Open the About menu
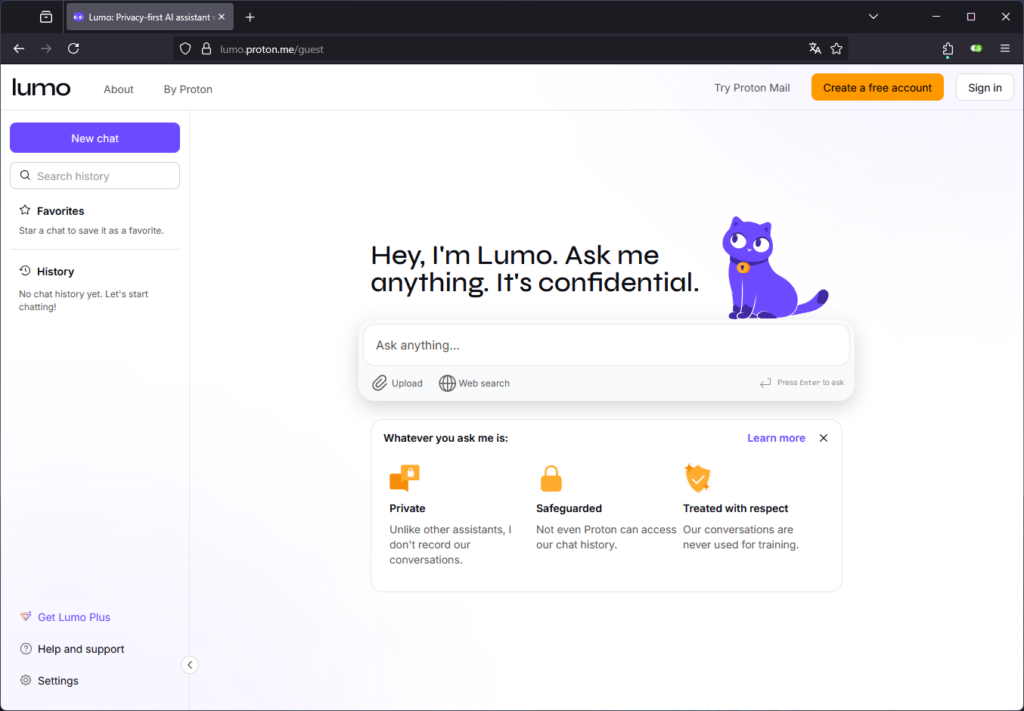 [x=118, y=89]
